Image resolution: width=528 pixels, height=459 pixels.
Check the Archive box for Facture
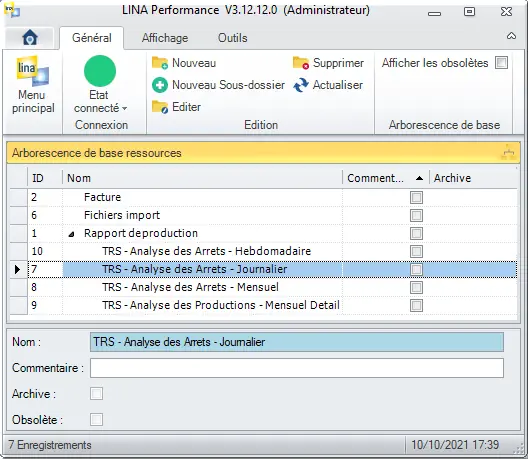[416, 197]
